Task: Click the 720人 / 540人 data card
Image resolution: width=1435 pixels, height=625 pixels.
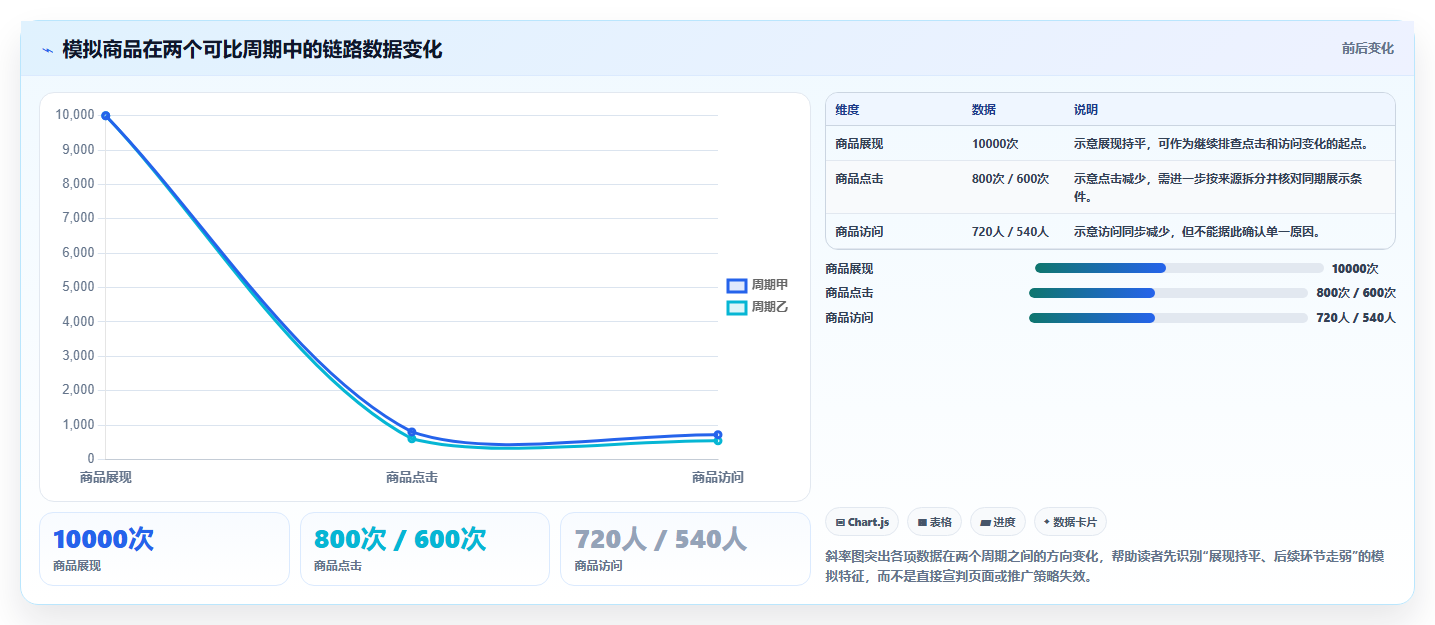Action: [x=685, y=549]
